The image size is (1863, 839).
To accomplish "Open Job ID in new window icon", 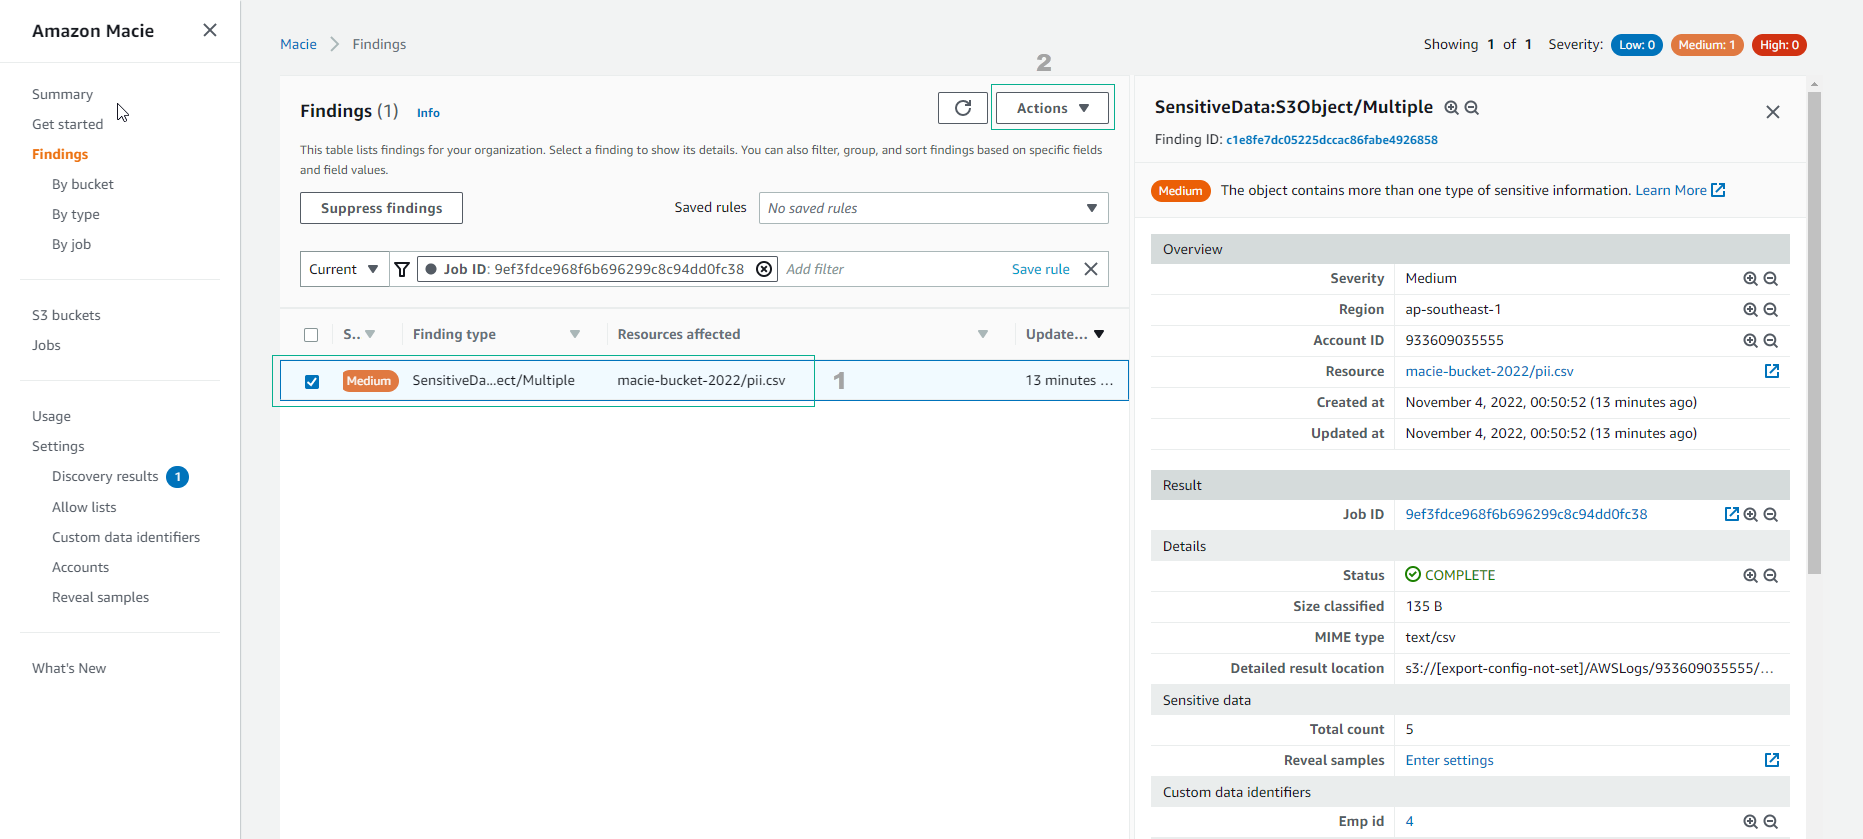I will coord(1731,514).
